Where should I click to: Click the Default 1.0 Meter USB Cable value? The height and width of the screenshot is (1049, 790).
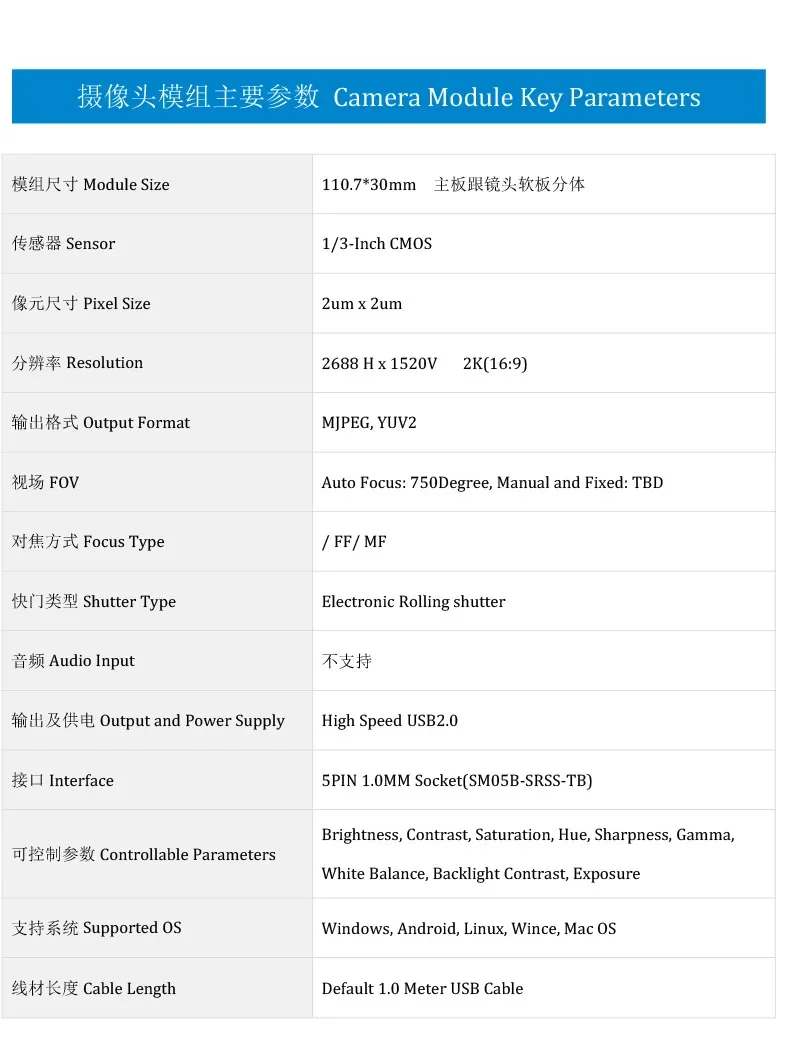pos(422,989)
